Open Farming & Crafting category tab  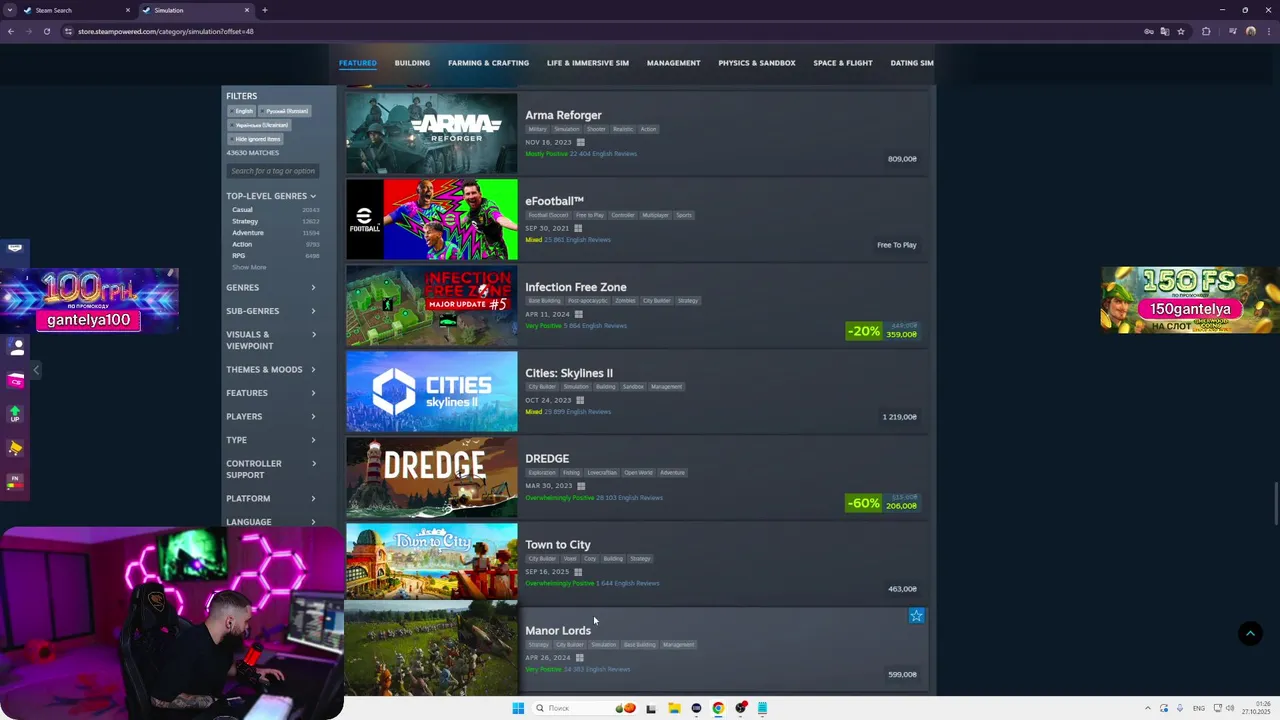point(488,63)
